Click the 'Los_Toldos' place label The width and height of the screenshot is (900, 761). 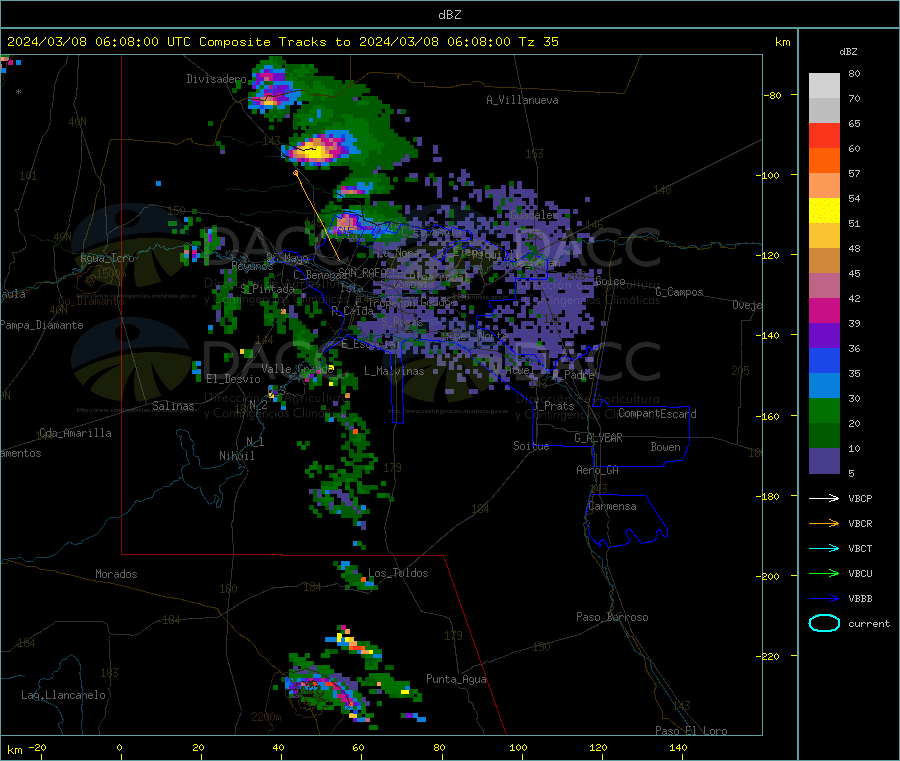[398, 573]
